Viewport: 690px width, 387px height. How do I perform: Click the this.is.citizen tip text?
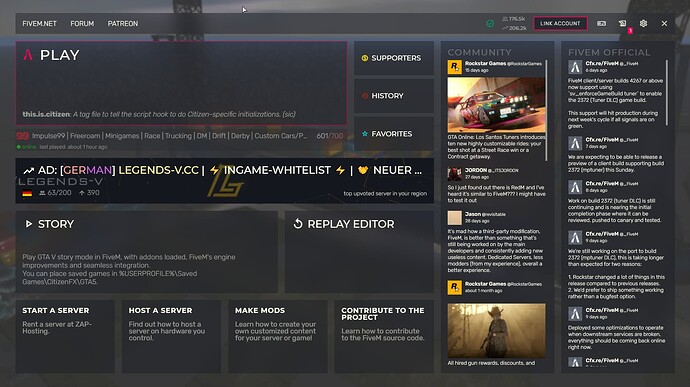pos(159,114)
